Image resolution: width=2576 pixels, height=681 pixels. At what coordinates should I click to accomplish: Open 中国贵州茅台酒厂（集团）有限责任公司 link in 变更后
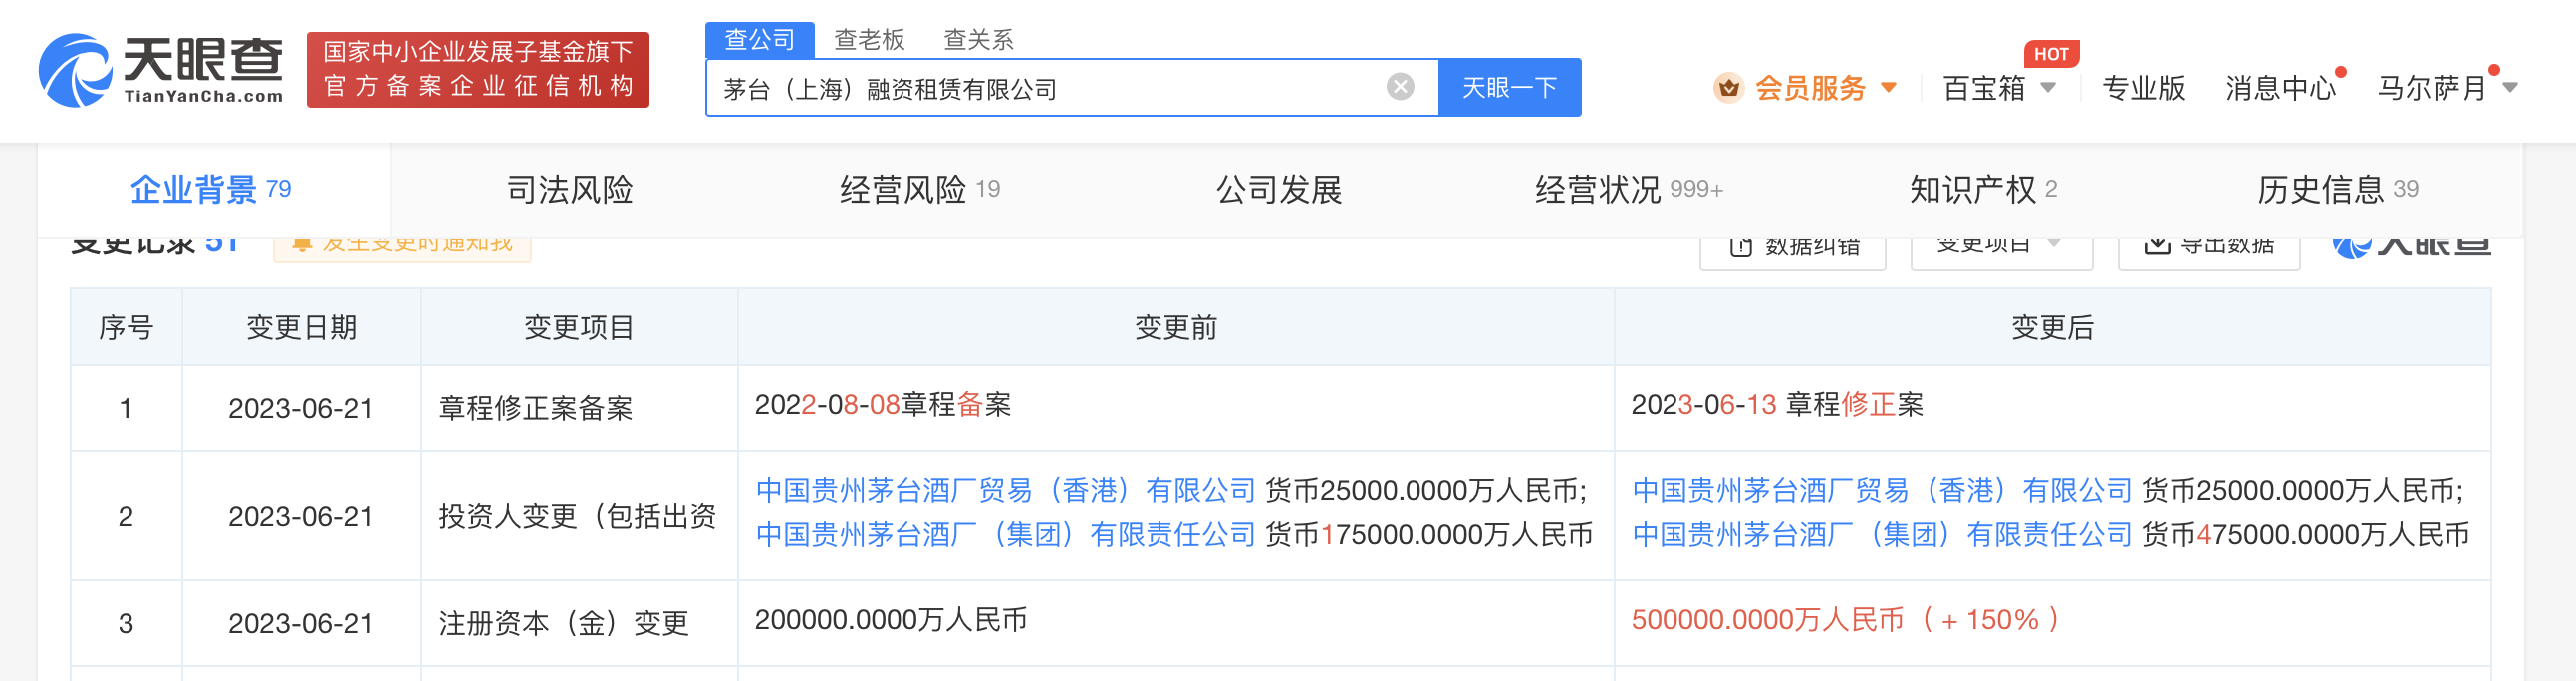1882,534
